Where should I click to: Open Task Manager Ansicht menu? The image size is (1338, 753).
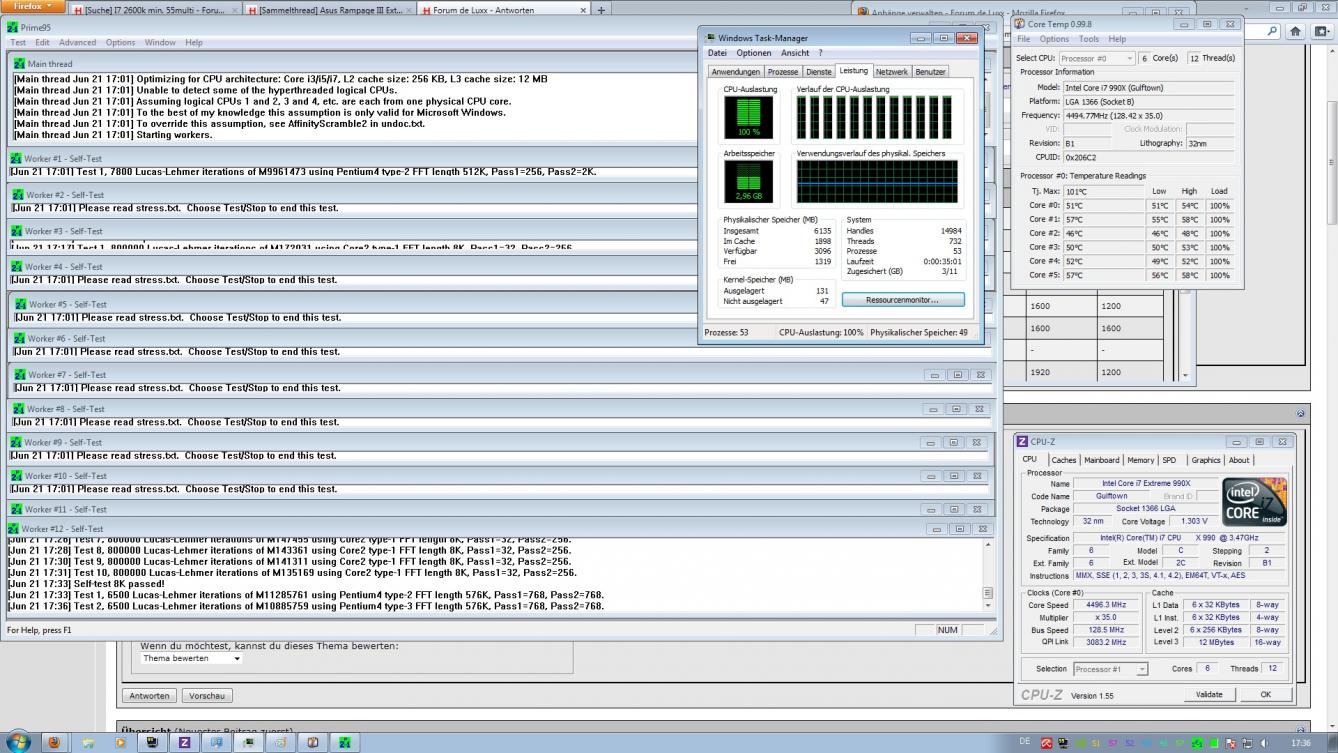[x=795, y=53]
